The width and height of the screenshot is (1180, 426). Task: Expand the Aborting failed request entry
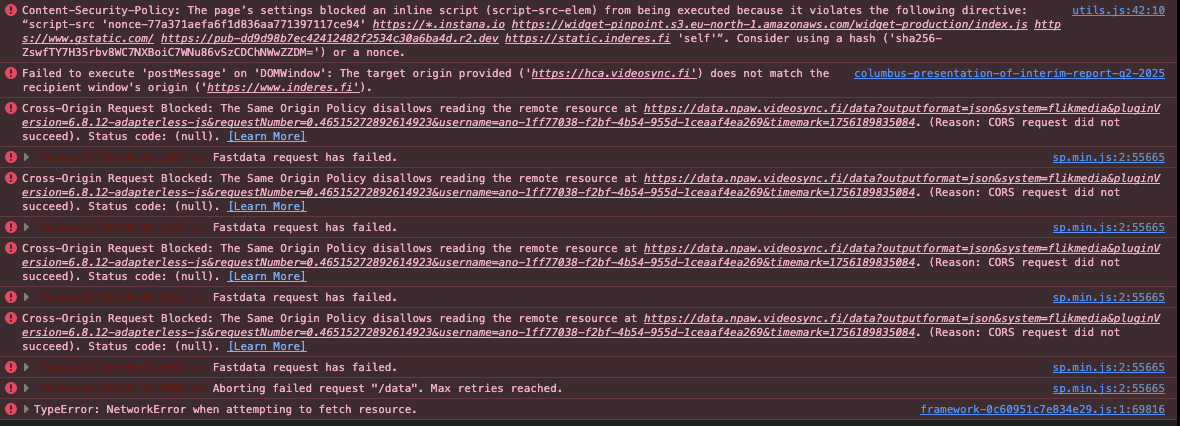click(x=27, y=388)
